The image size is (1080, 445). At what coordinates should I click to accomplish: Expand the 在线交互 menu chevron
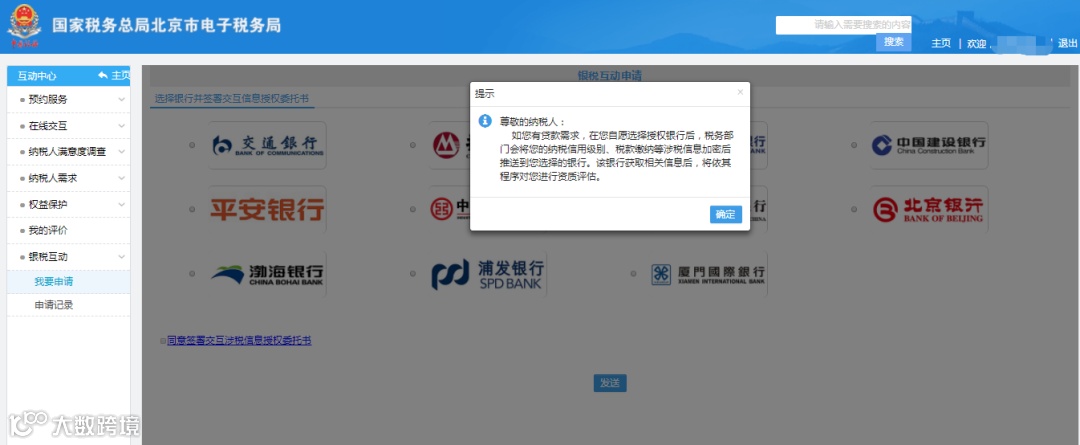click(x=122, y=125)
